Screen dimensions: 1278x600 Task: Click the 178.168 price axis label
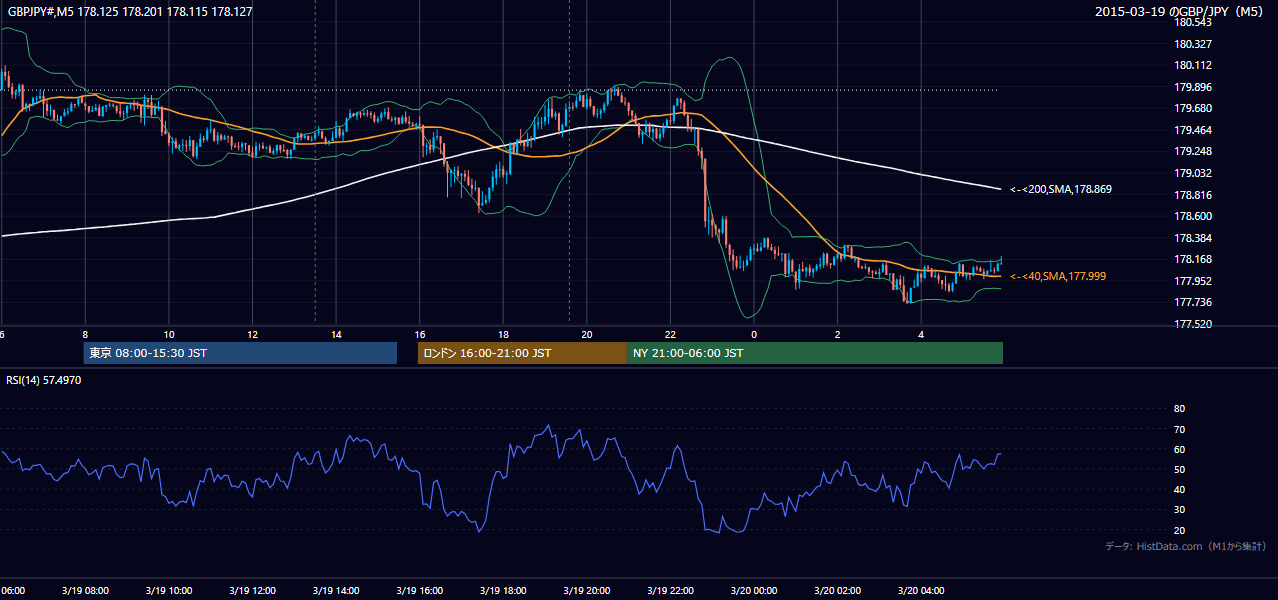point(1194,260)
